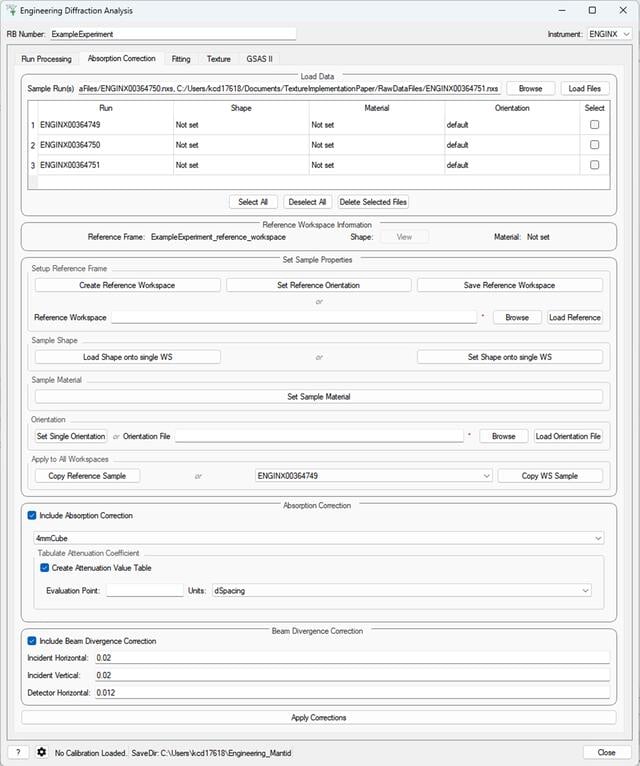
Task: Tick the Select checkbox for ENGINX00364750
Action: pyautogui.click(x=594, y=145)
